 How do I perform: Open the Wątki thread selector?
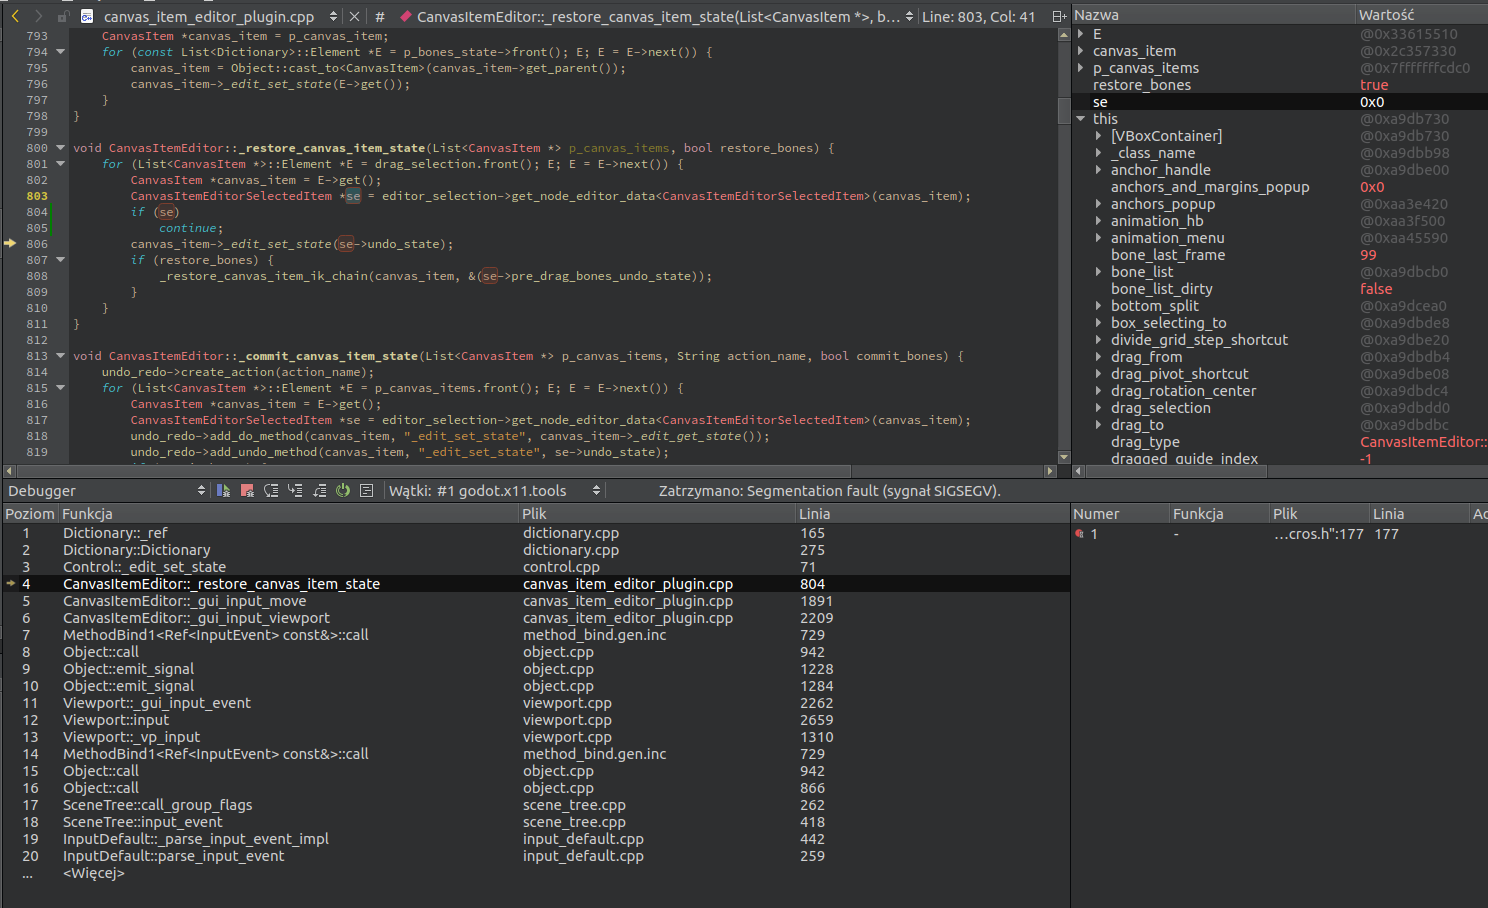(494, 490)
